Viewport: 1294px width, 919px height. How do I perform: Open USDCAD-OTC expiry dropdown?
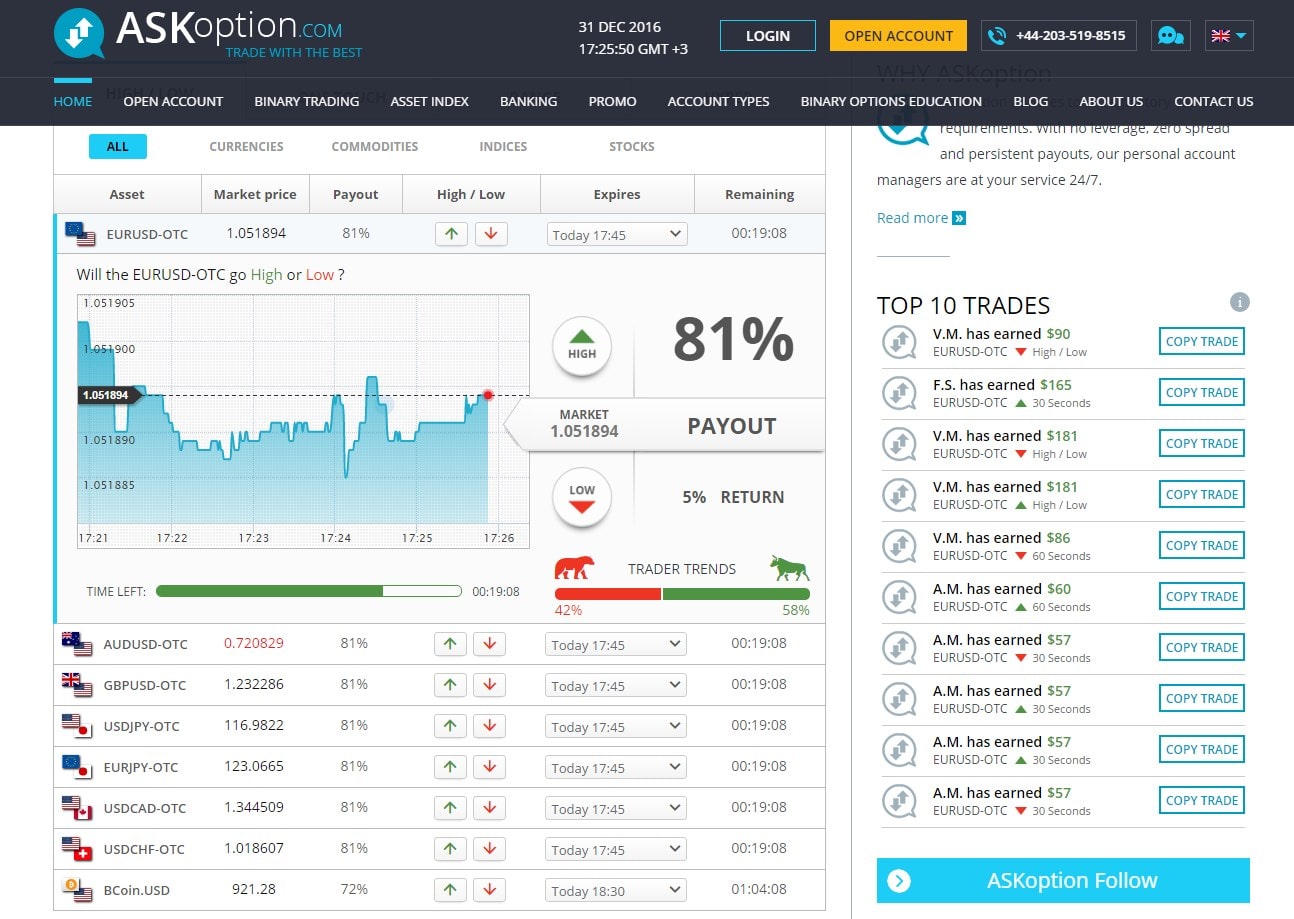click(x=616, y=809)
